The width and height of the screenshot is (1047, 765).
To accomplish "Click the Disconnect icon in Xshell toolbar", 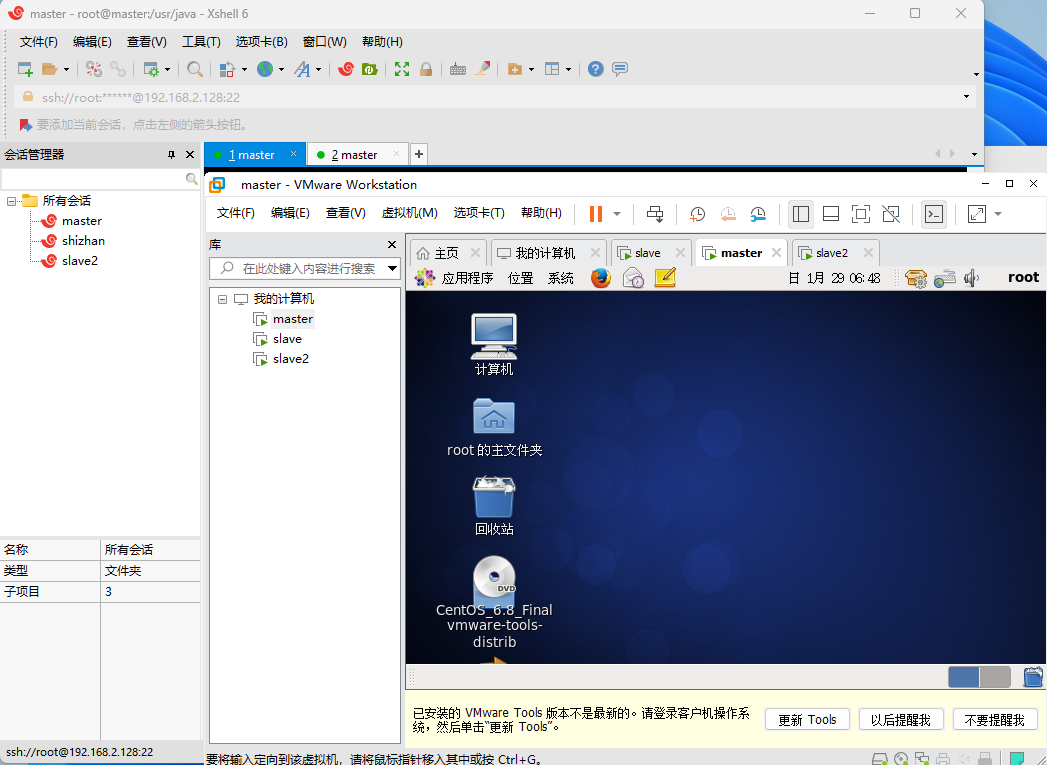I will (x=94, y=69).
